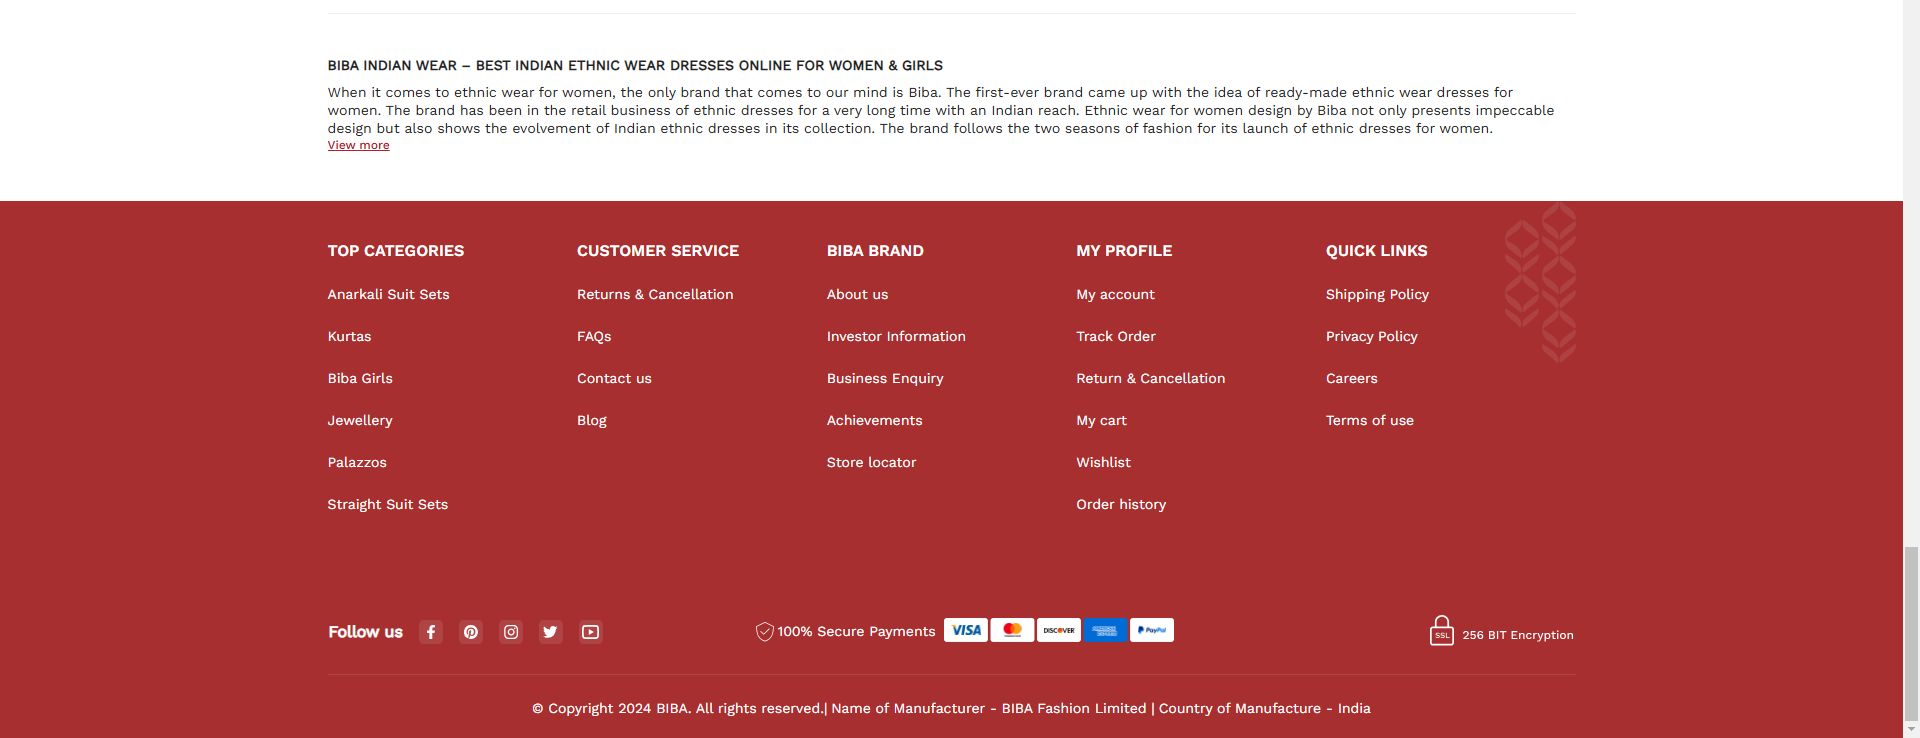Open Returns & Cancellation under Customer Service

tap(655, 294)
